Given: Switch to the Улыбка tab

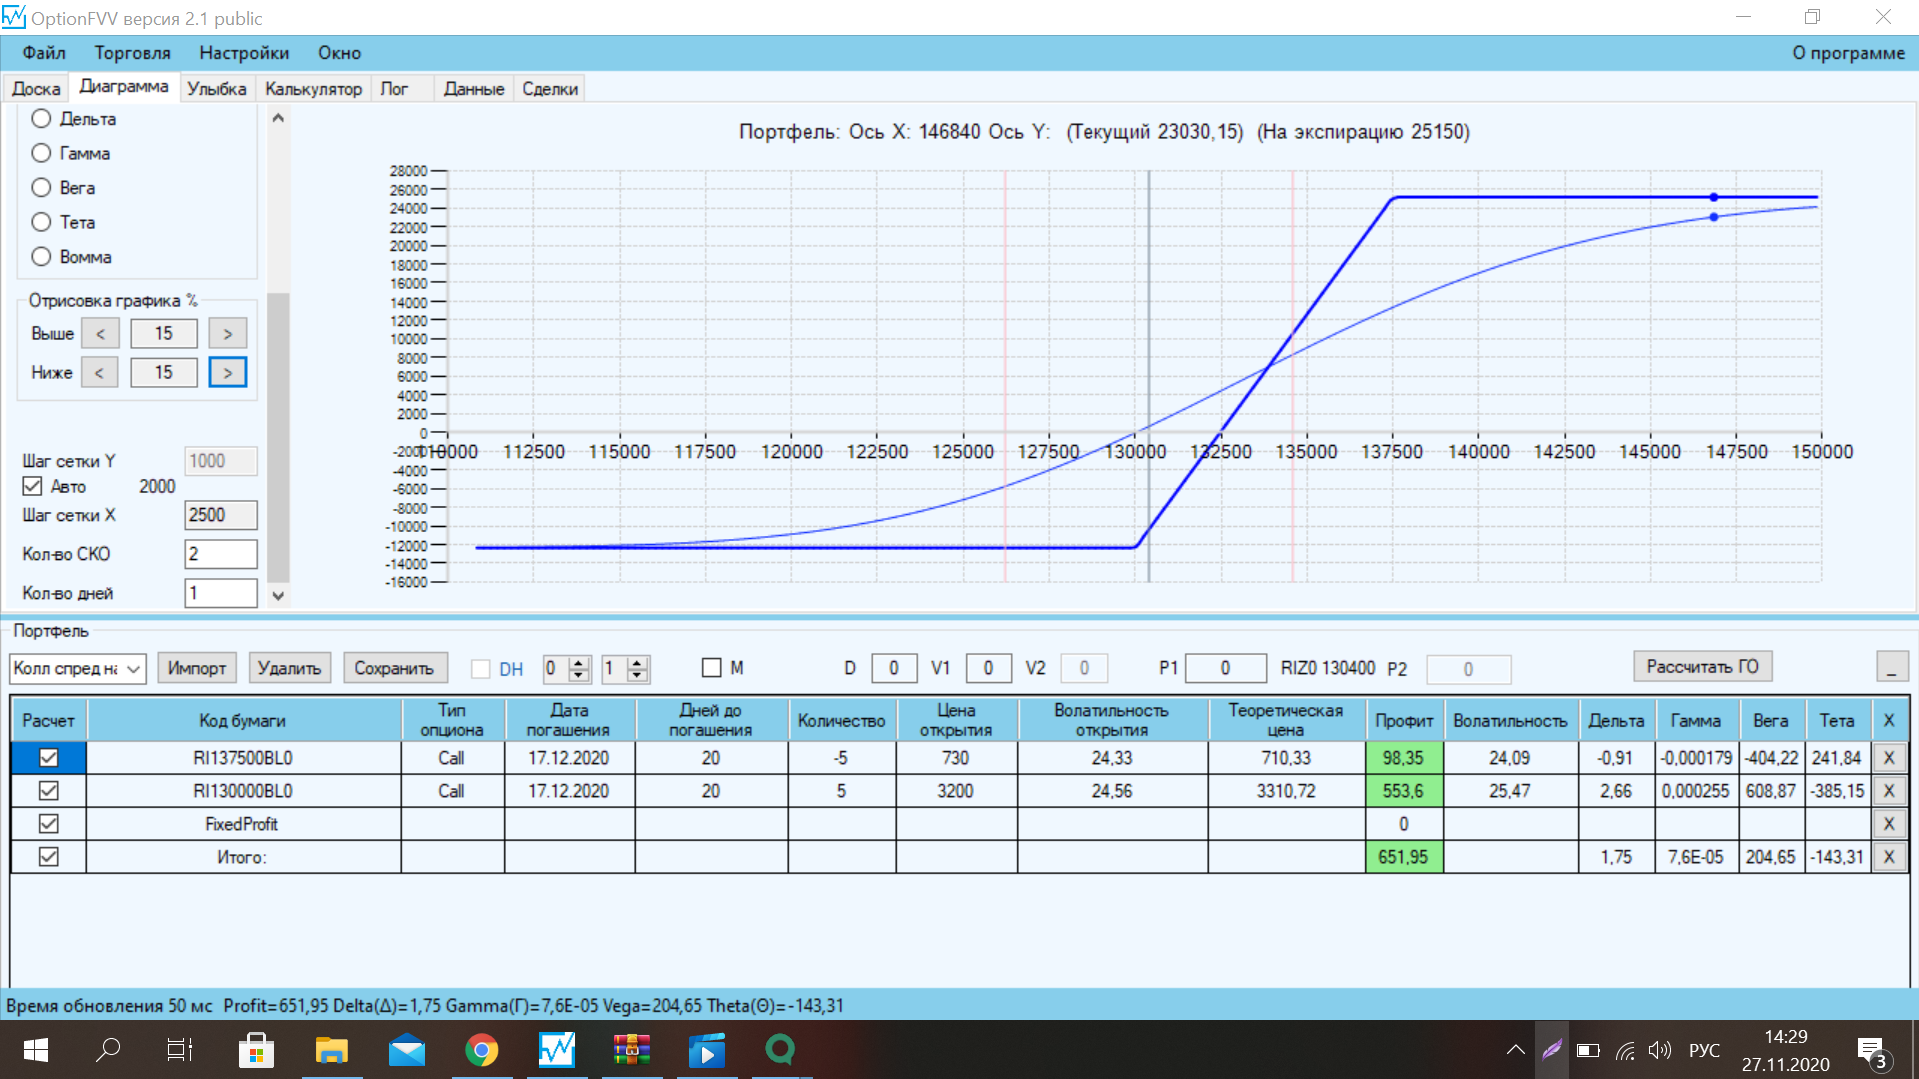Looking at the screenshot, I should [217, 89].
